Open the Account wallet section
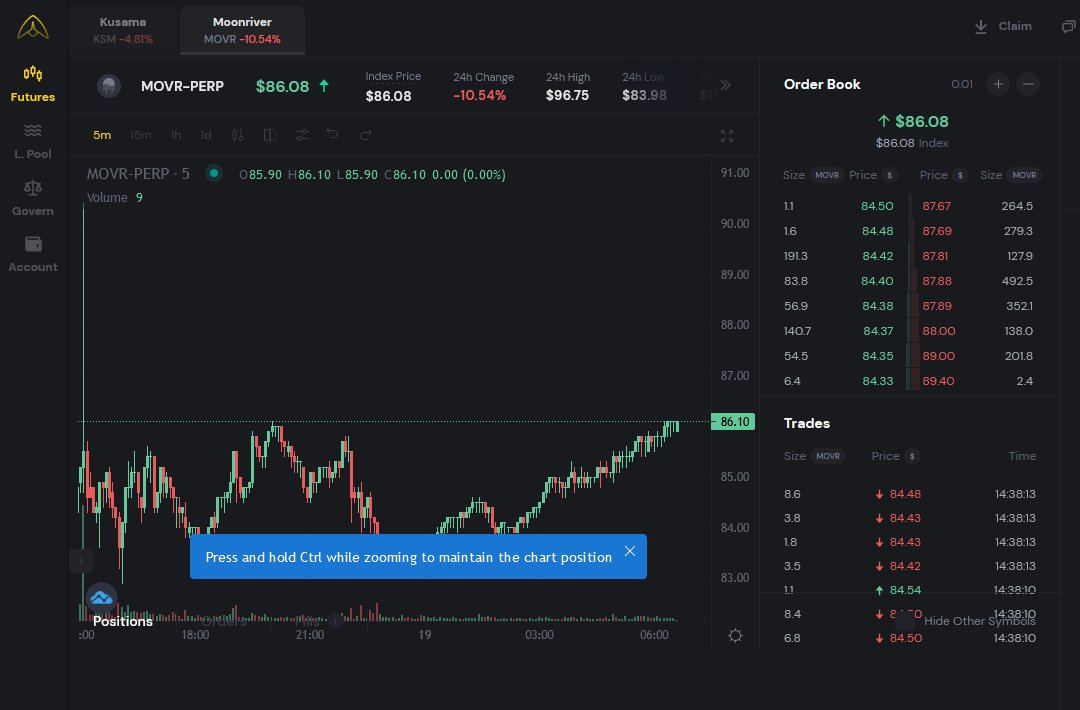 coord(32,254)
